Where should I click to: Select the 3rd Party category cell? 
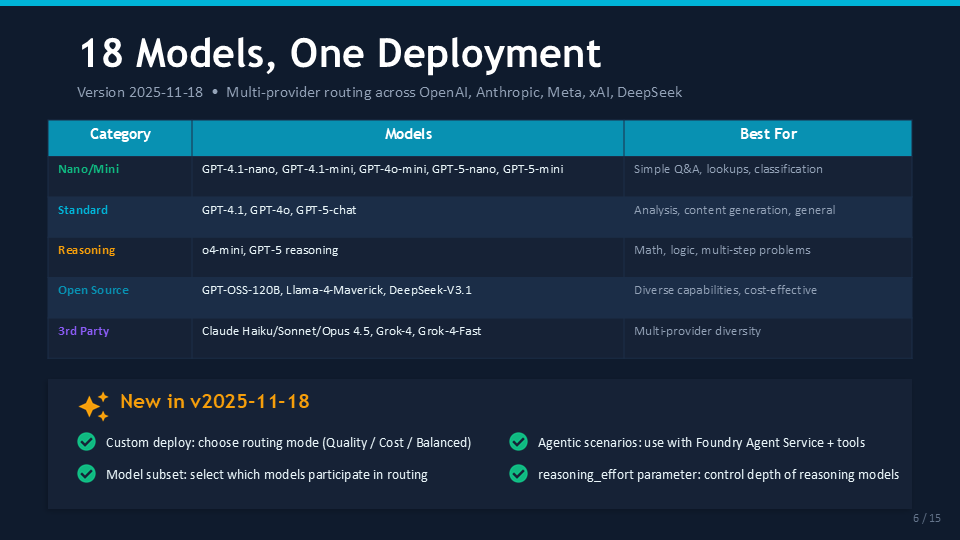[x=120, y=338]
